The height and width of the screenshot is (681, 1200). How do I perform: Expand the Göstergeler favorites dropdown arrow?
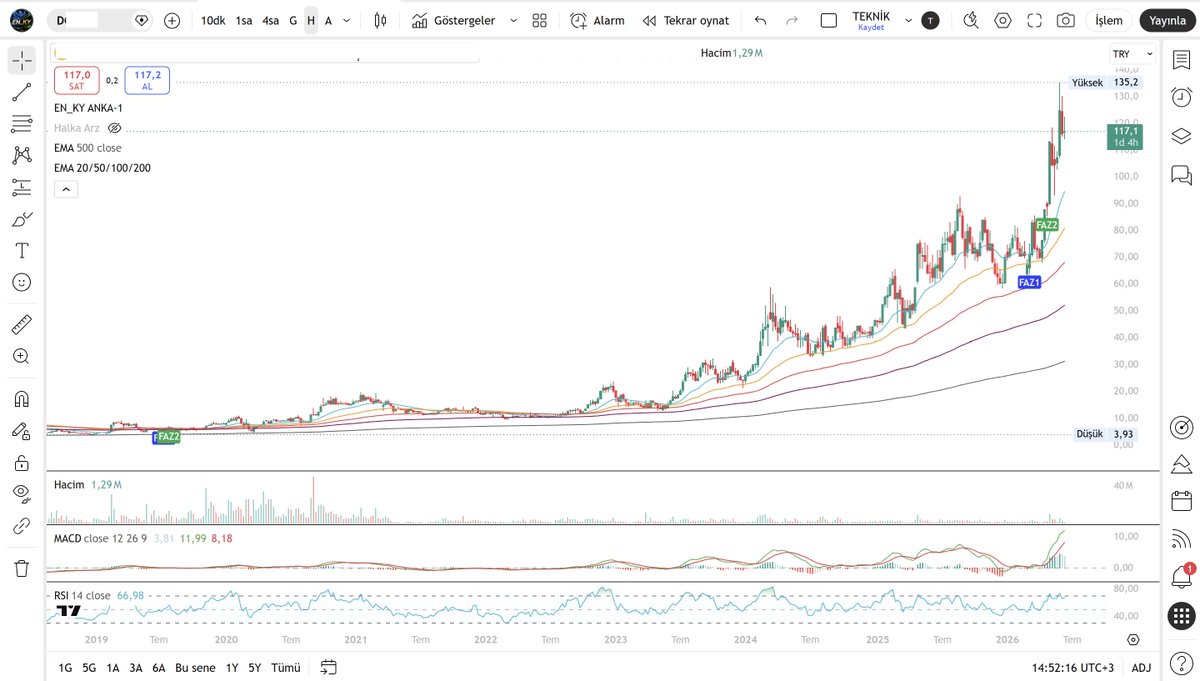click(x=514, y=20)
